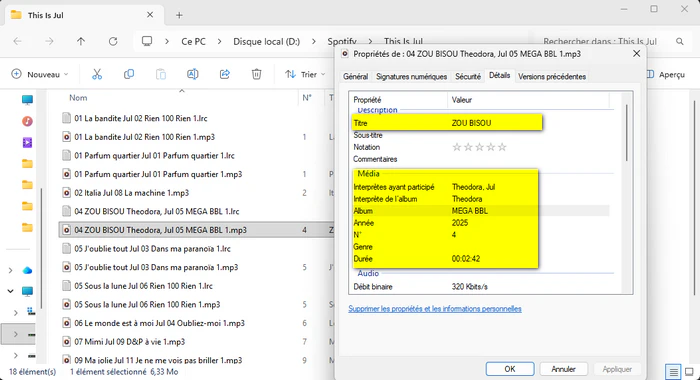This screenshot has height=380, width=700.
Task: Click the Cut scissors icon
Action: pos(97,74)
